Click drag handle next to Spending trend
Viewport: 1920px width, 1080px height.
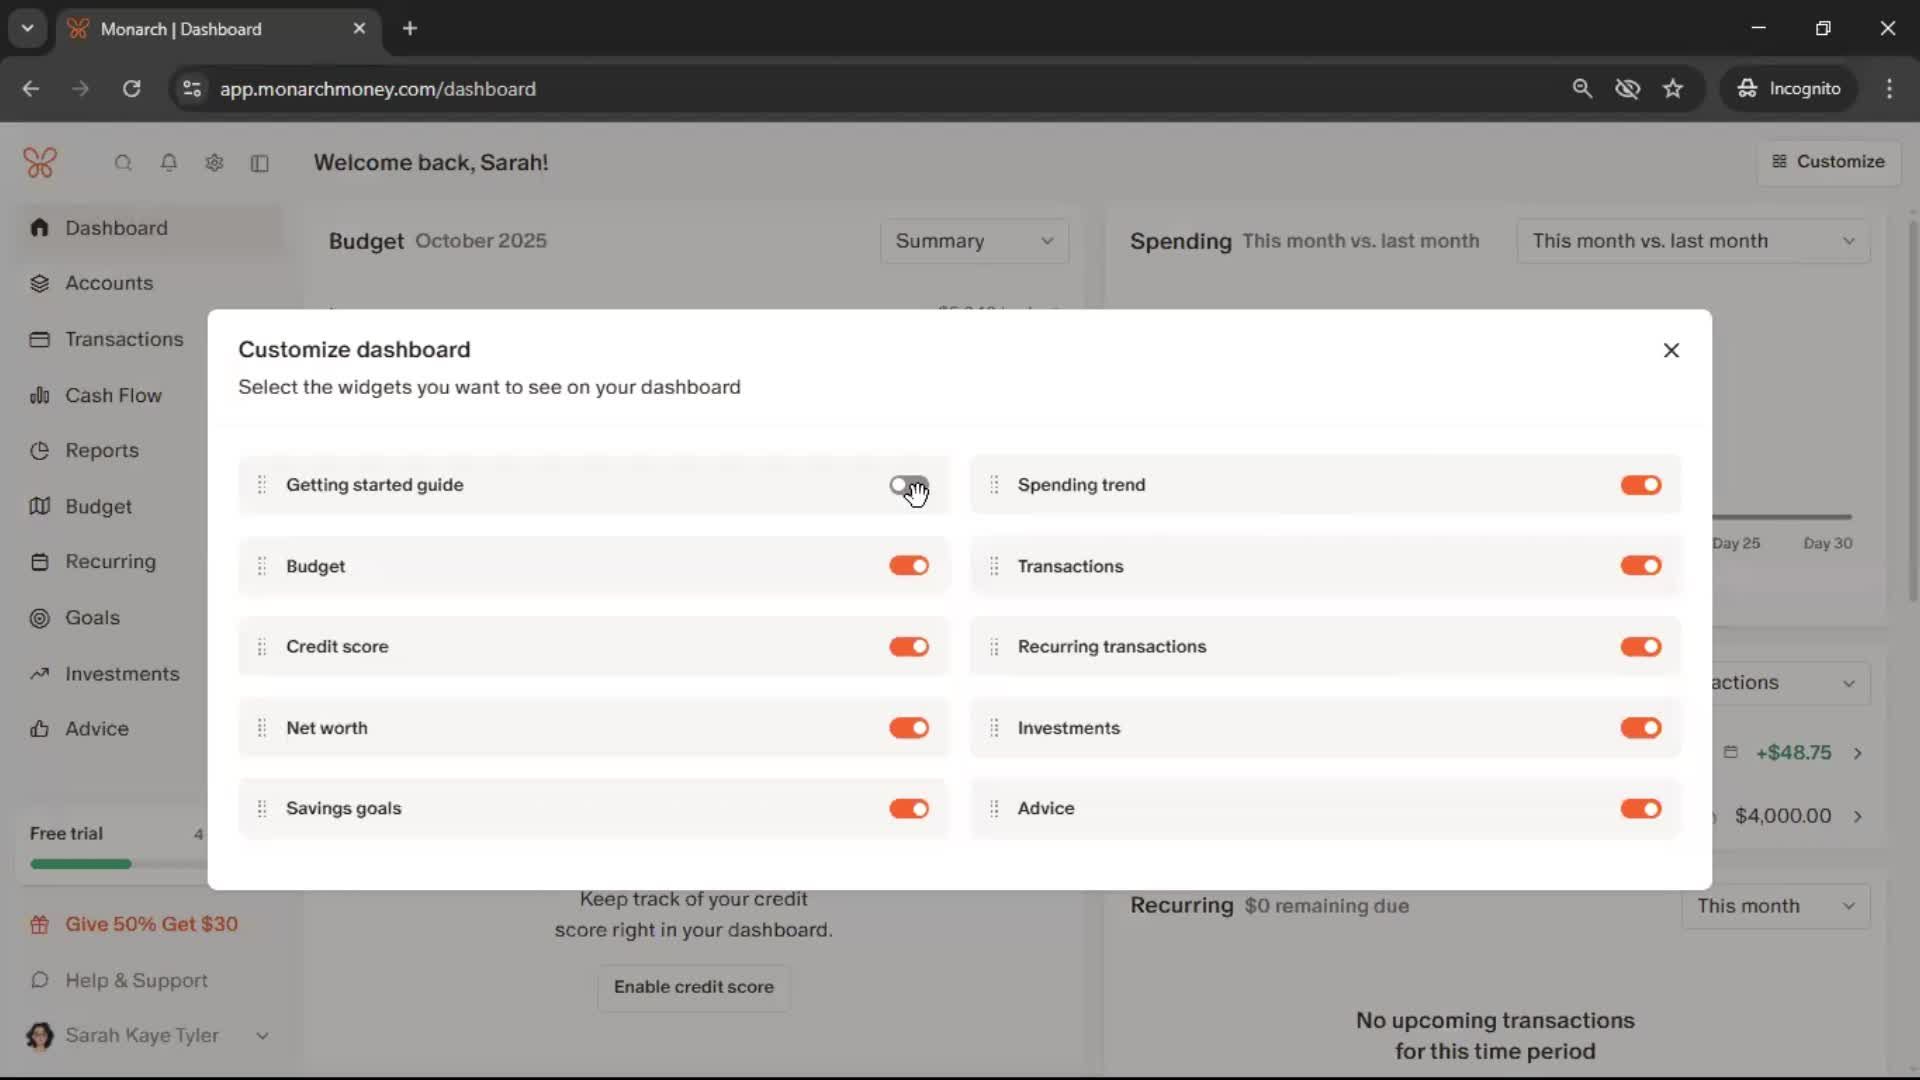[x=994, y=485]
